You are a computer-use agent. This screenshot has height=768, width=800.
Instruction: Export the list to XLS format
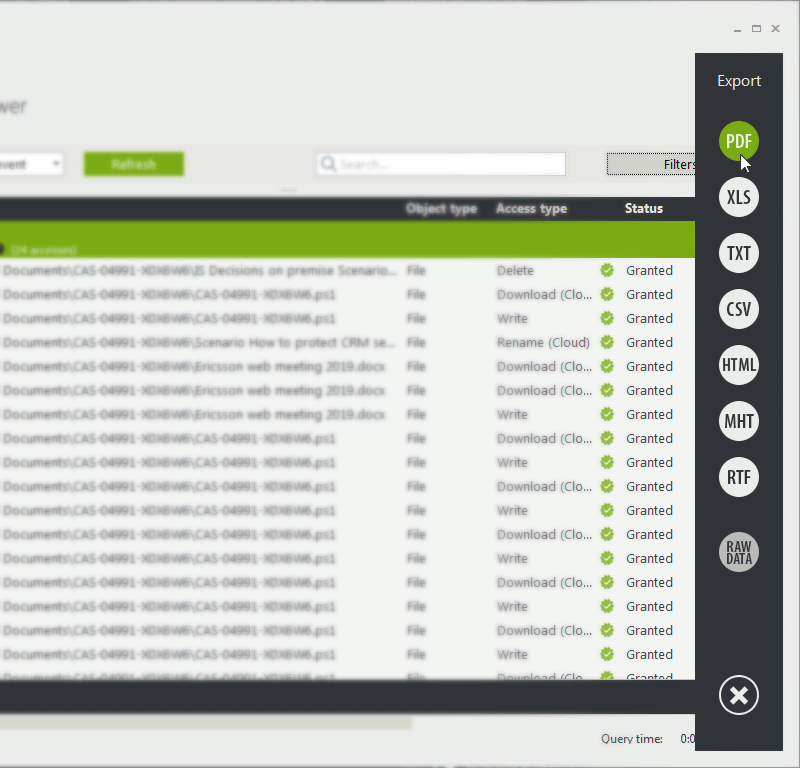tap(738, 197)
